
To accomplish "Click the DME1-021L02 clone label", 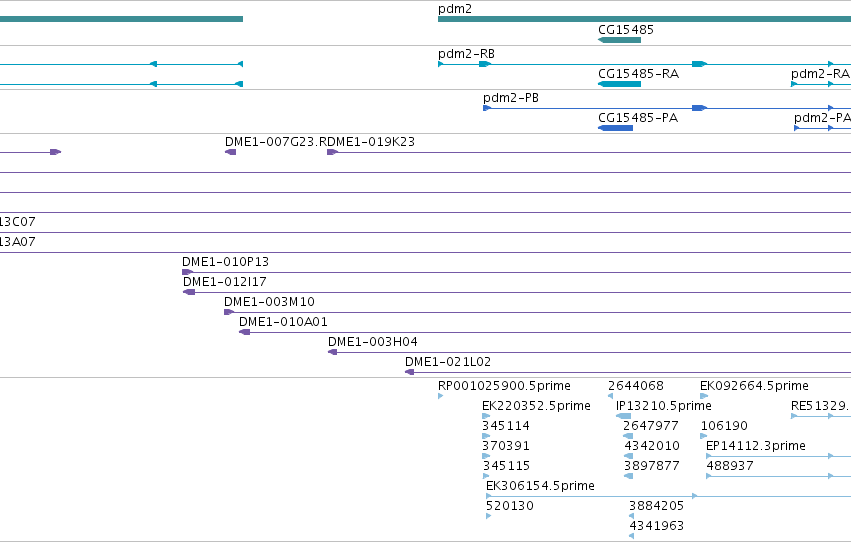I will point(448,362).
